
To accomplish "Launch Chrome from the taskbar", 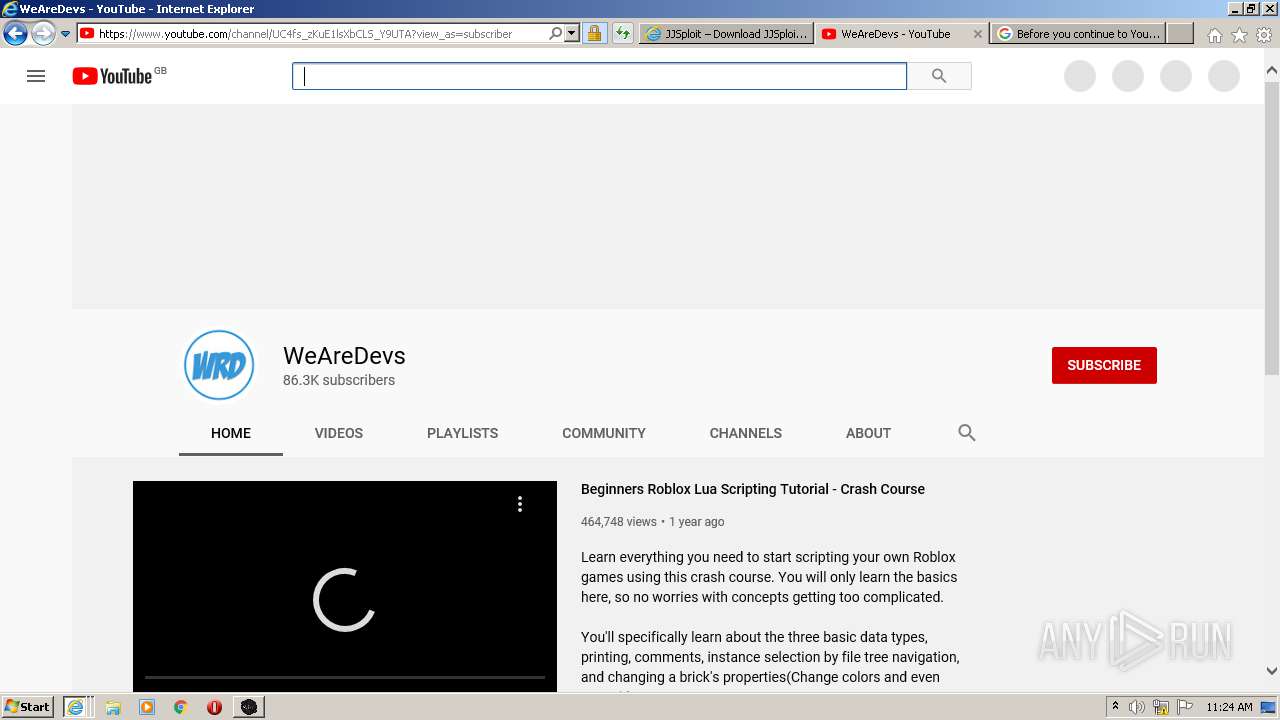I will [181, 707].
